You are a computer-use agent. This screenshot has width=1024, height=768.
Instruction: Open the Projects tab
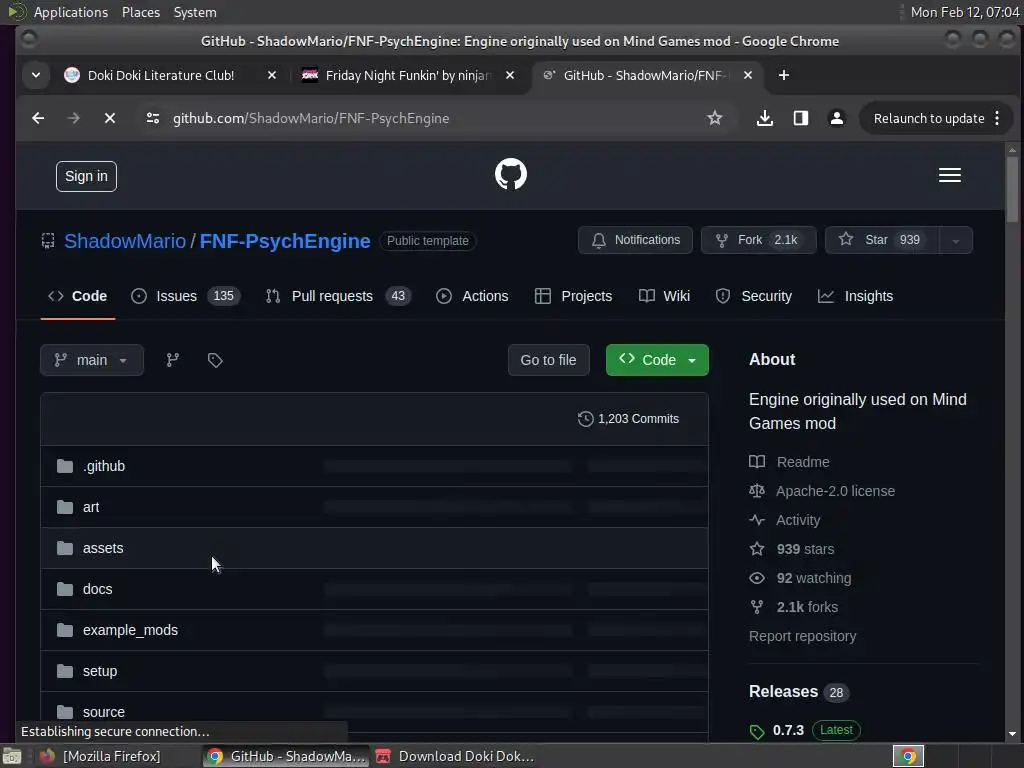coord(573,296)
